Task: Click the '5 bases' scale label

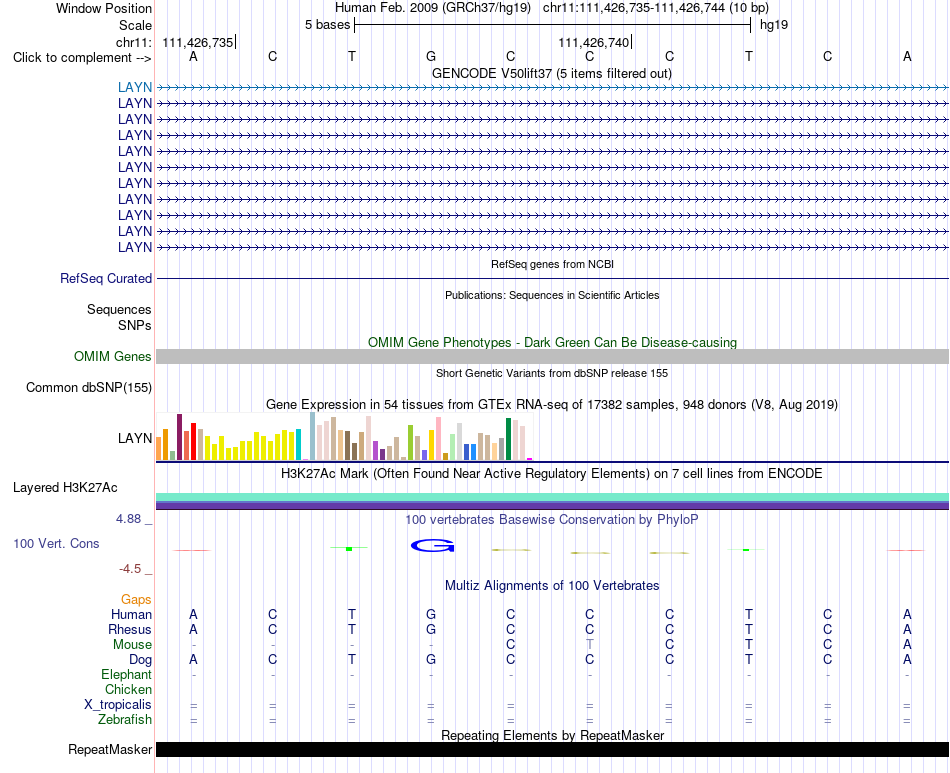Action: click(327, 25)
